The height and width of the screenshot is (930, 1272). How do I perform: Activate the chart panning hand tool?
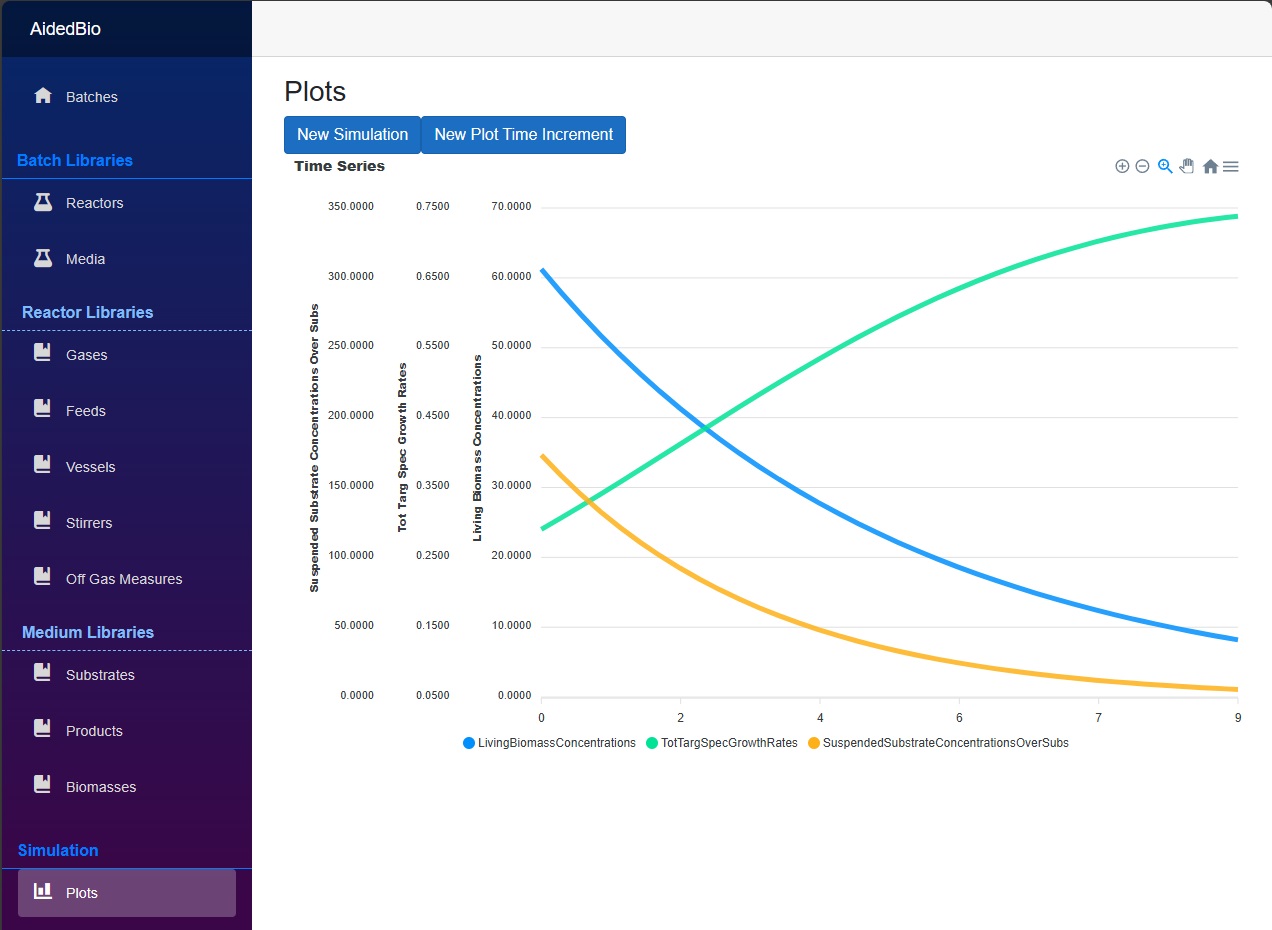(1187, 166)
